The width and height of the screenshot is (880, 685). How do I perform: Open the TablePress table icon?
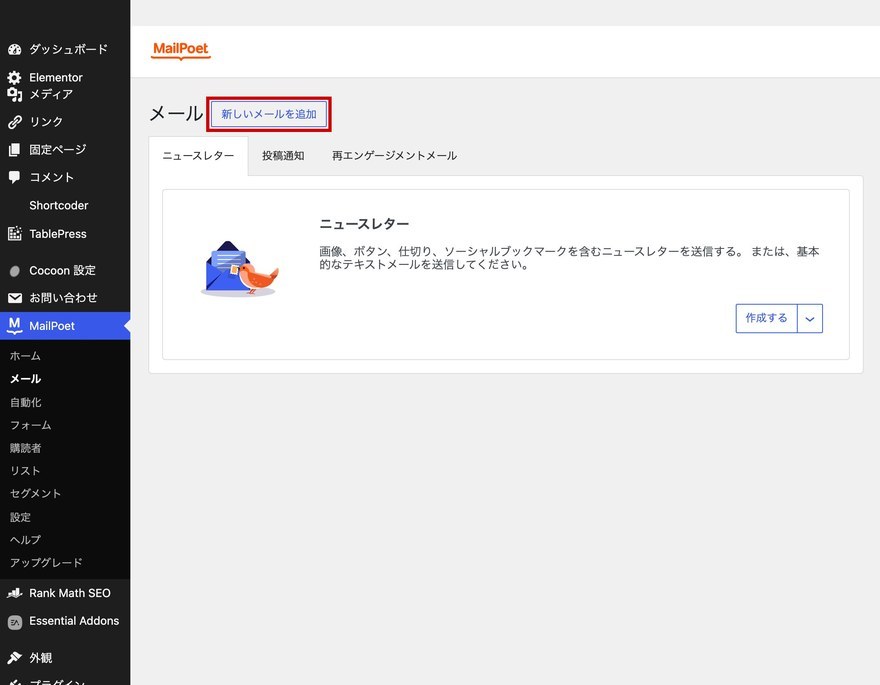coord(15,233)
